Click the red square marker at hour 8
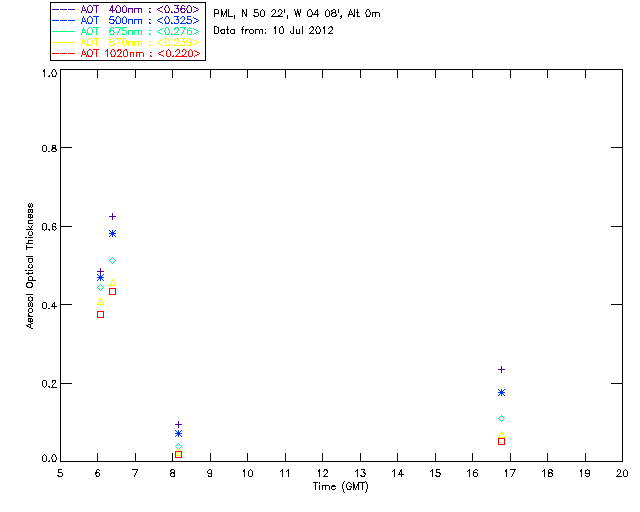 click(x=178, y=454)
